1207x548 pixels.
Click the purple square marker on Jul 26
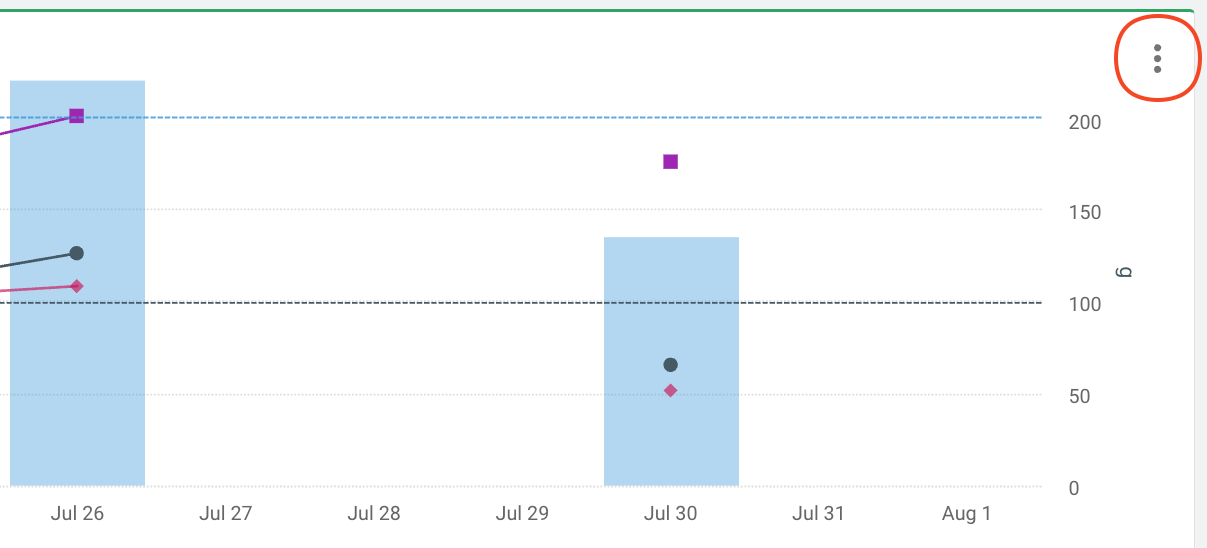[77, 116]
